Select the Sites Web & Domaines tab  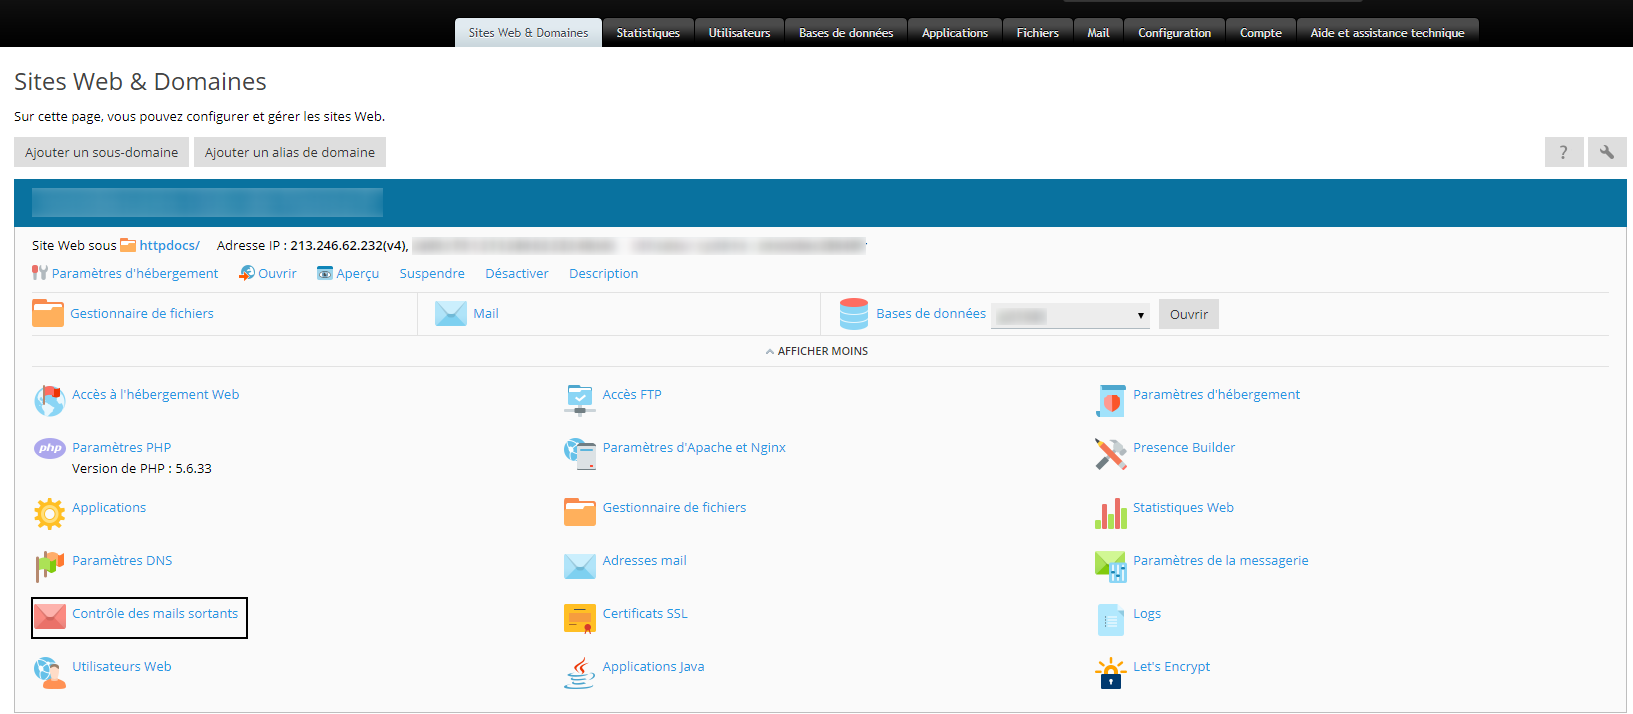(528, 33)
